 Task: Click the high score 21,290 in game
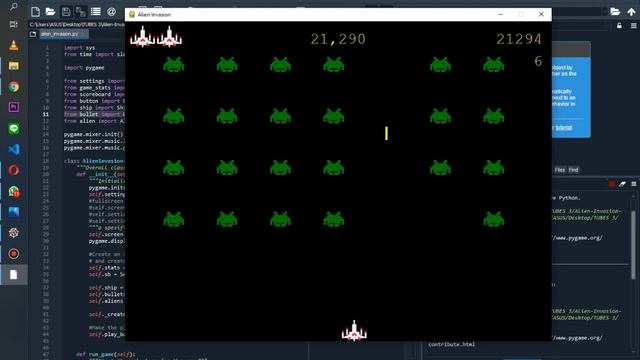[x=338, y=39]
